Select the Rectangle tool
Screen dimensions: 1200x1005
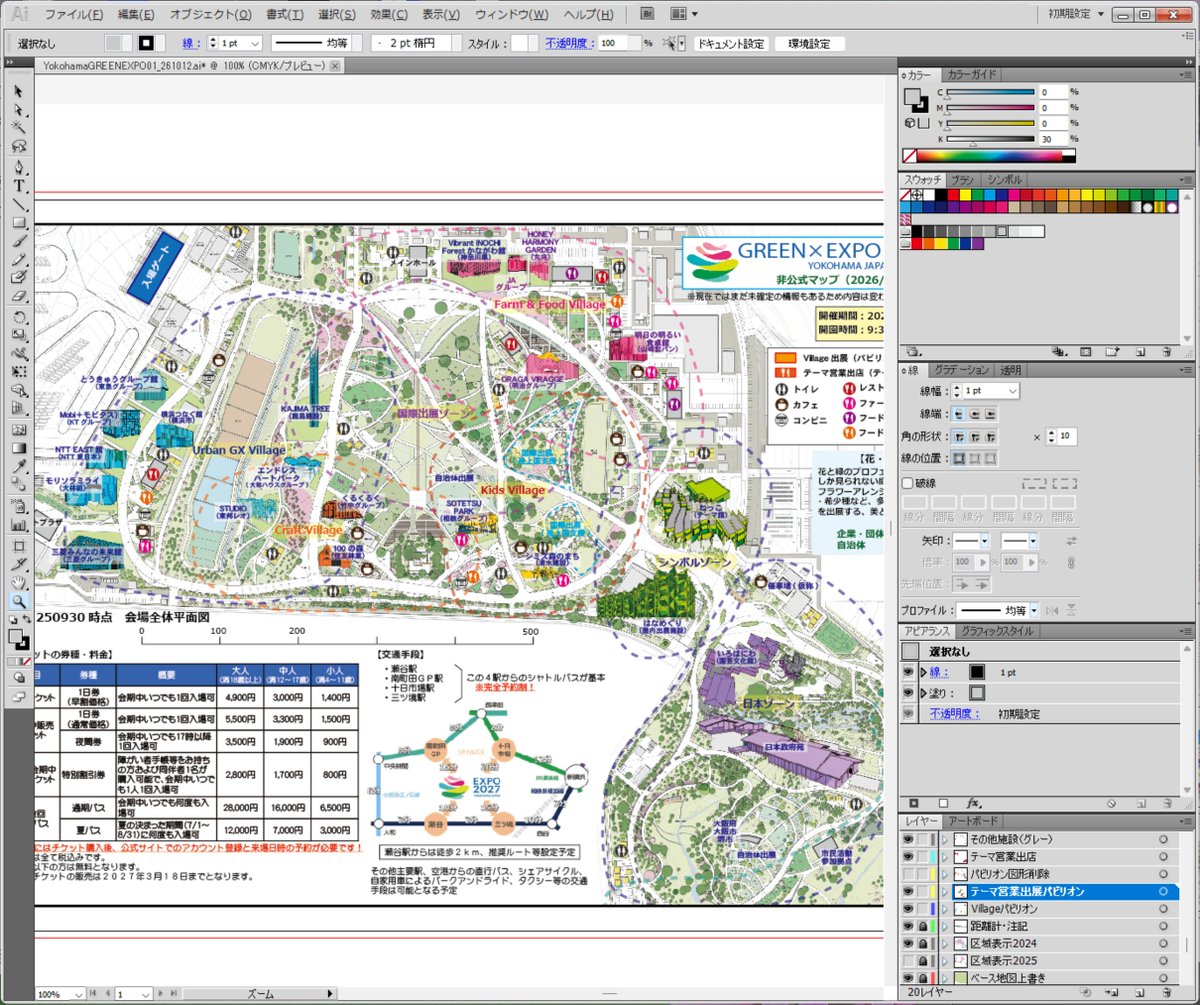point(19,223)
